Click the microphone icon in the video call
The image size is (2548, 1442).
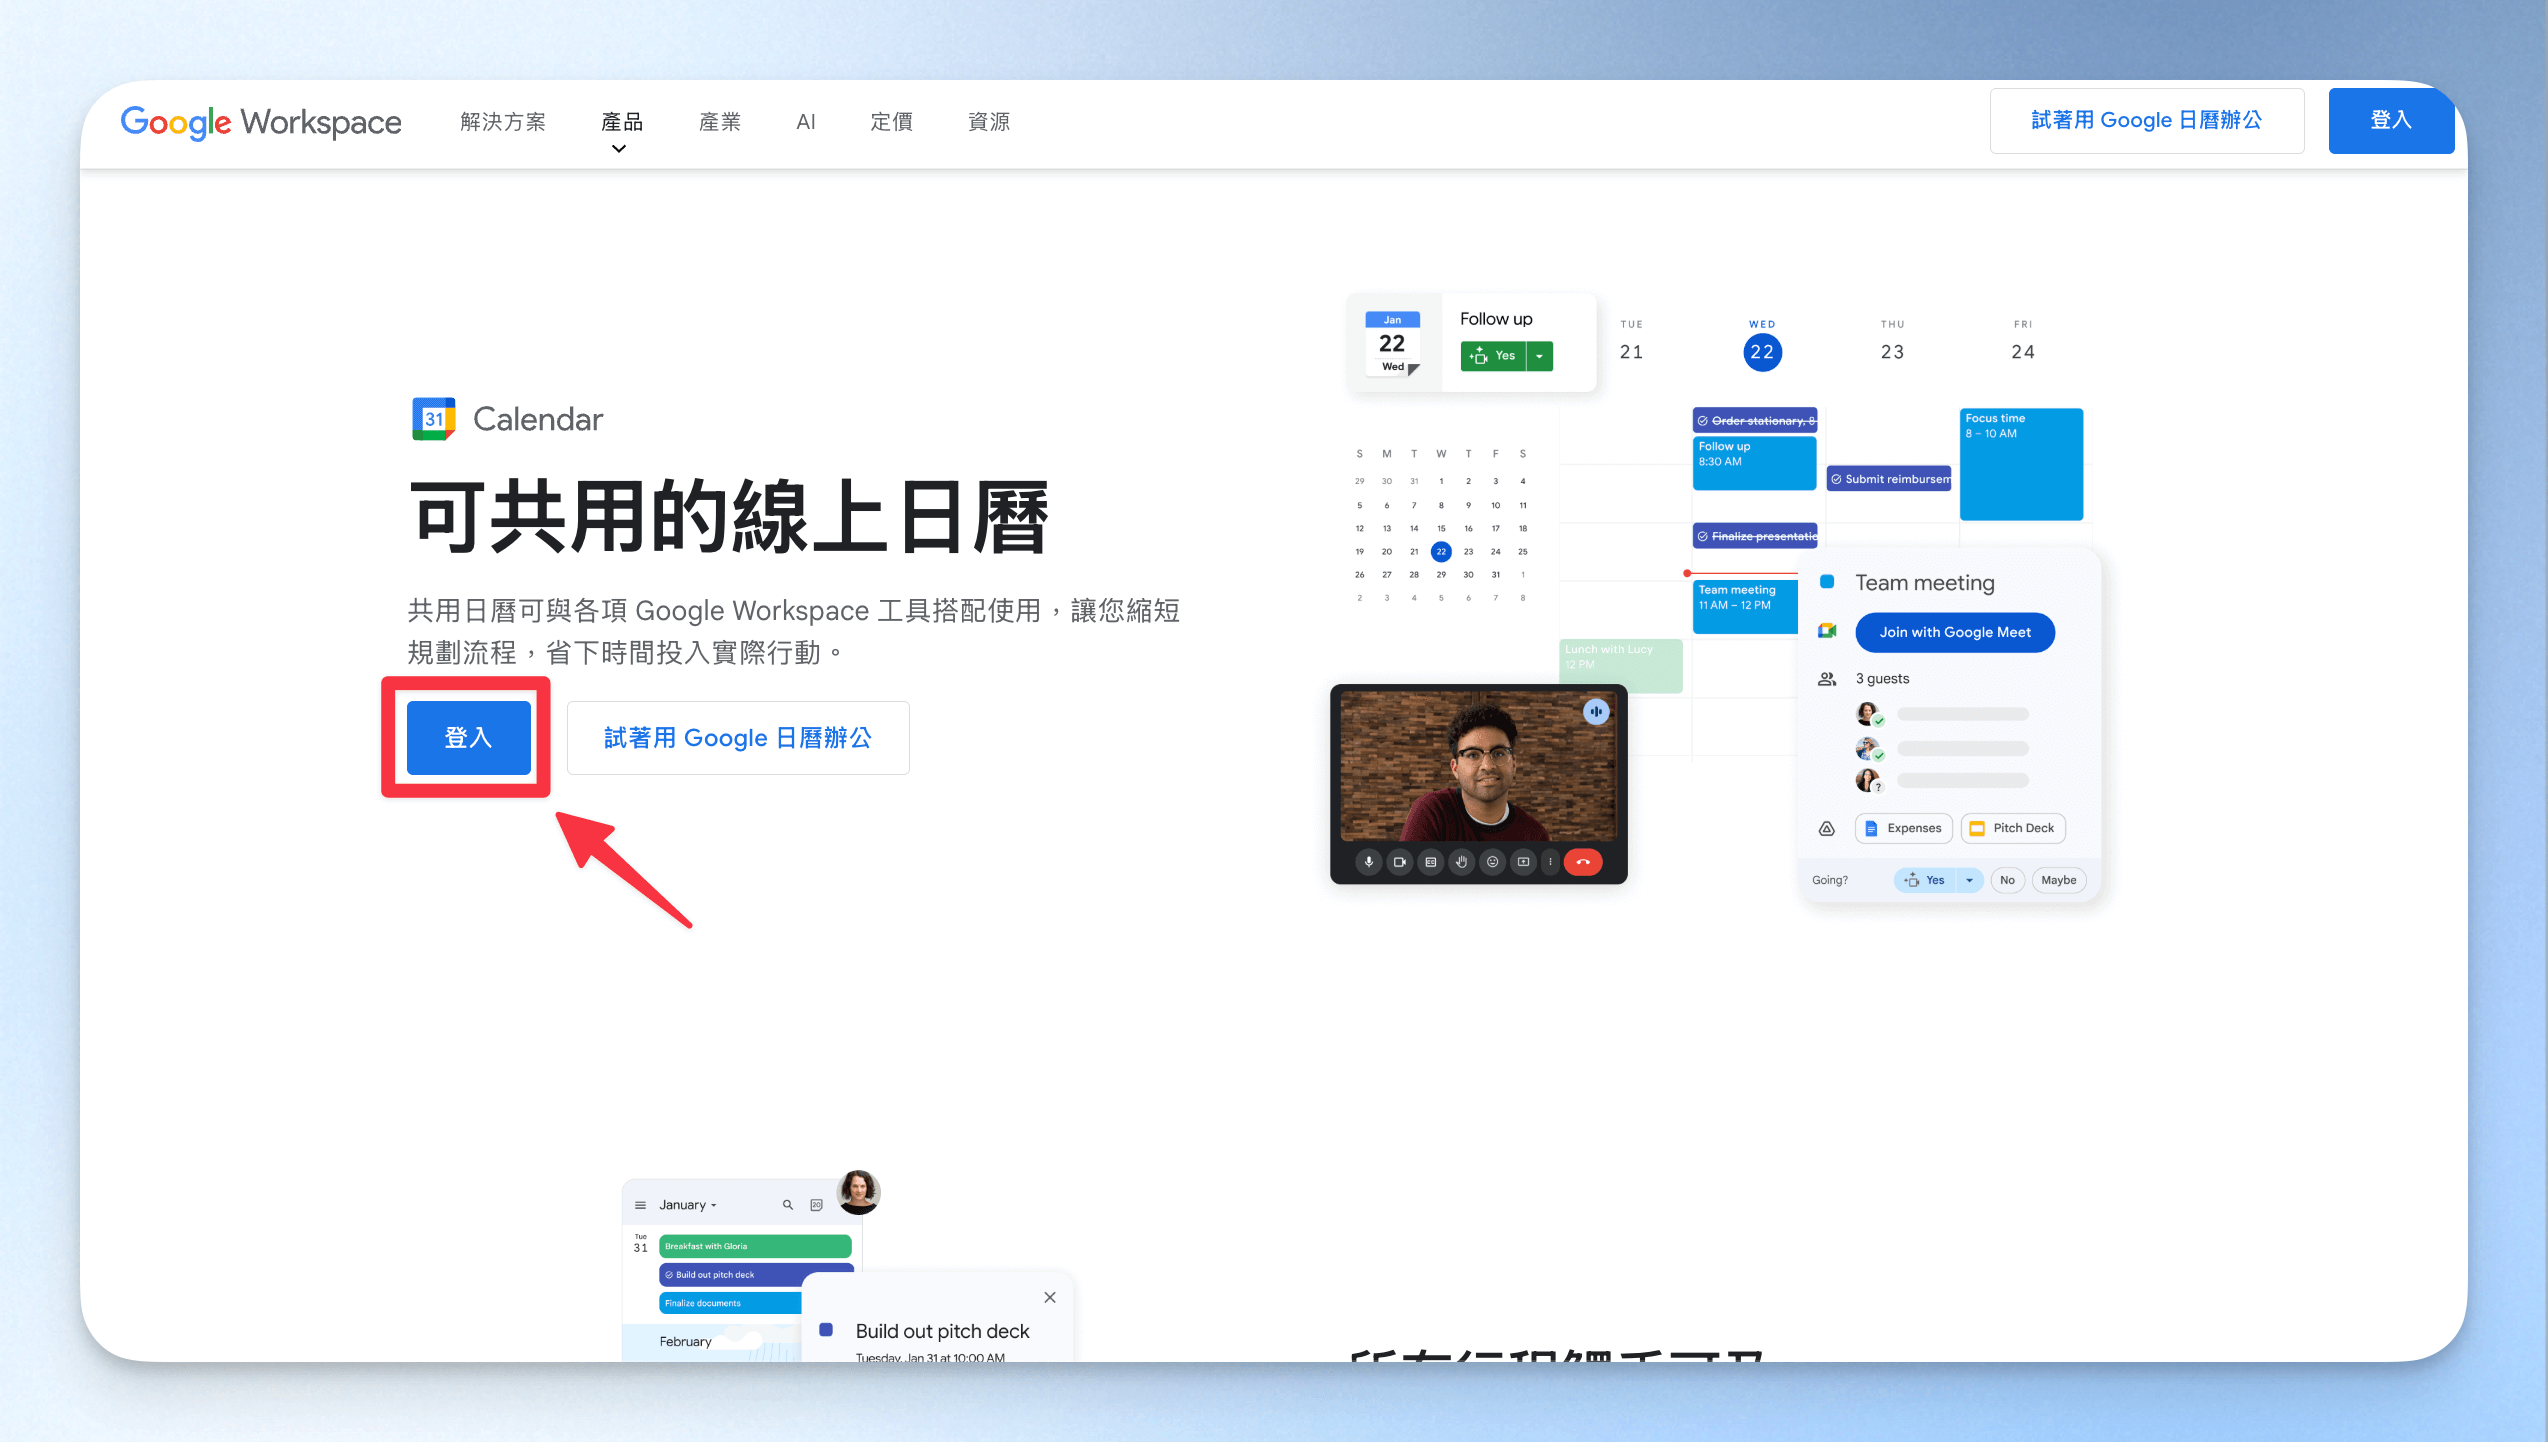[x=1369, y=862]
